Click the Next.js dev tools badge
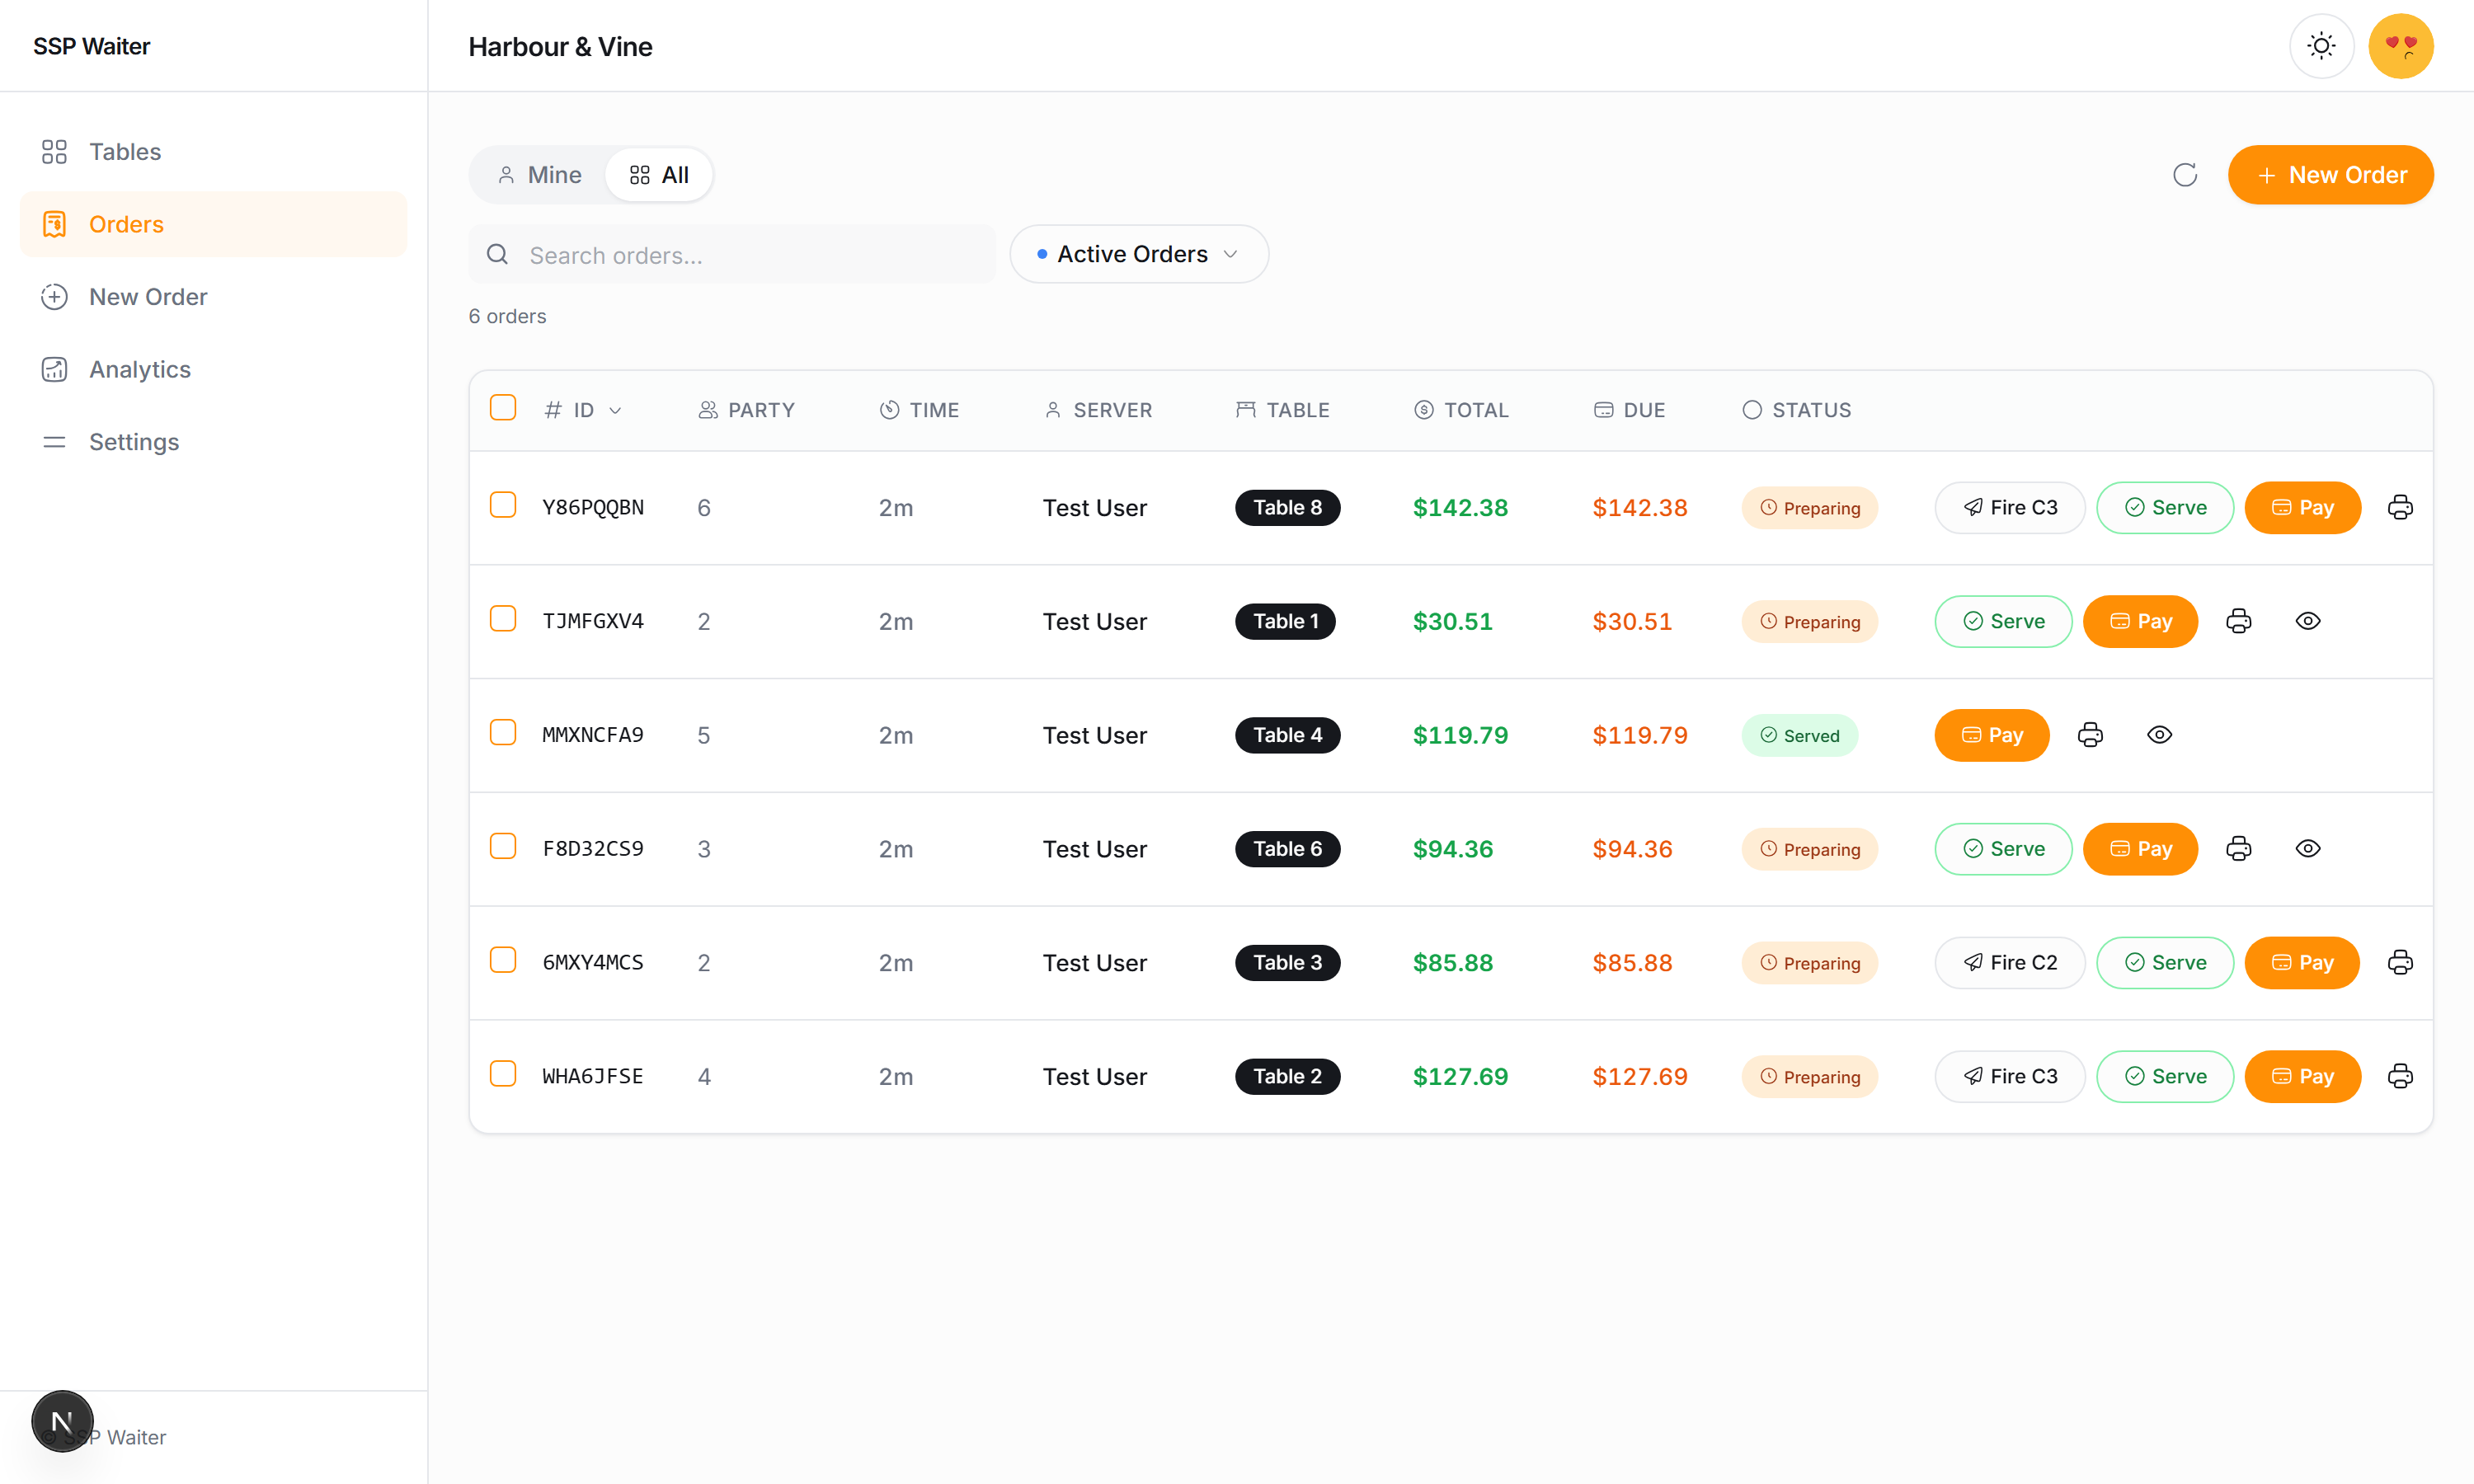 (62, 1421)
